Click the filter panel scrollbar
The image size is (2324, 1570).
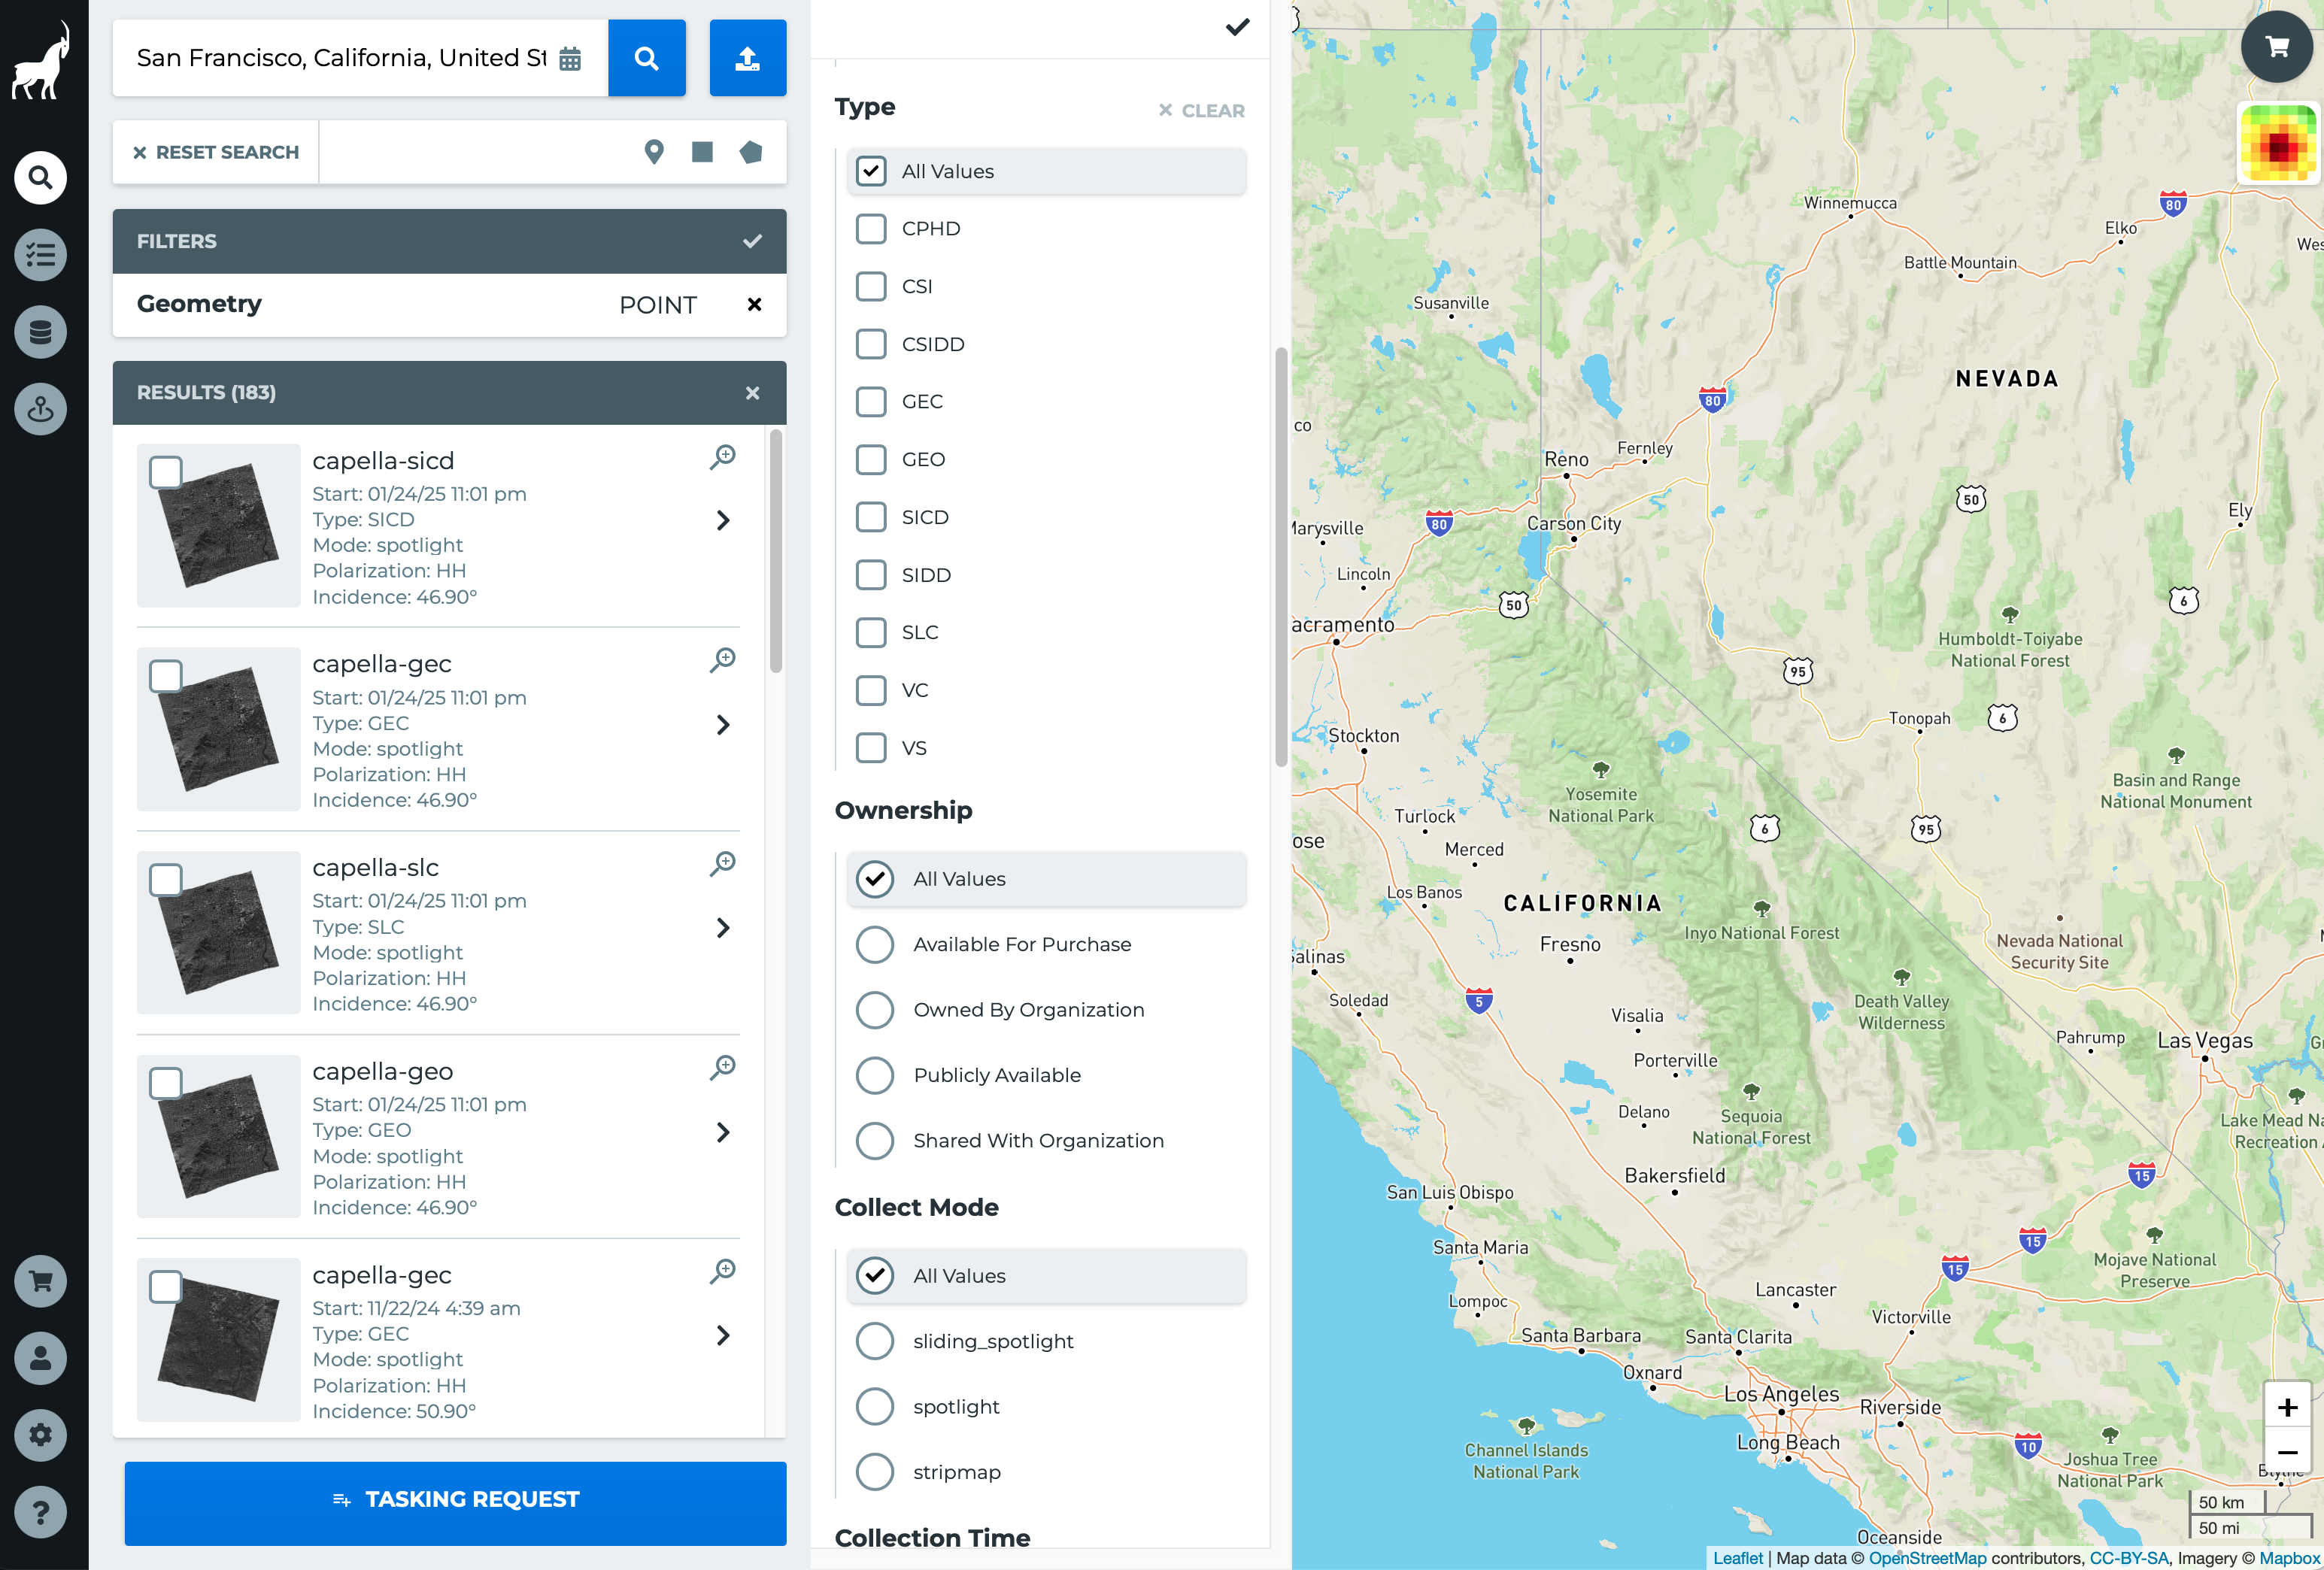point(1281,557)
